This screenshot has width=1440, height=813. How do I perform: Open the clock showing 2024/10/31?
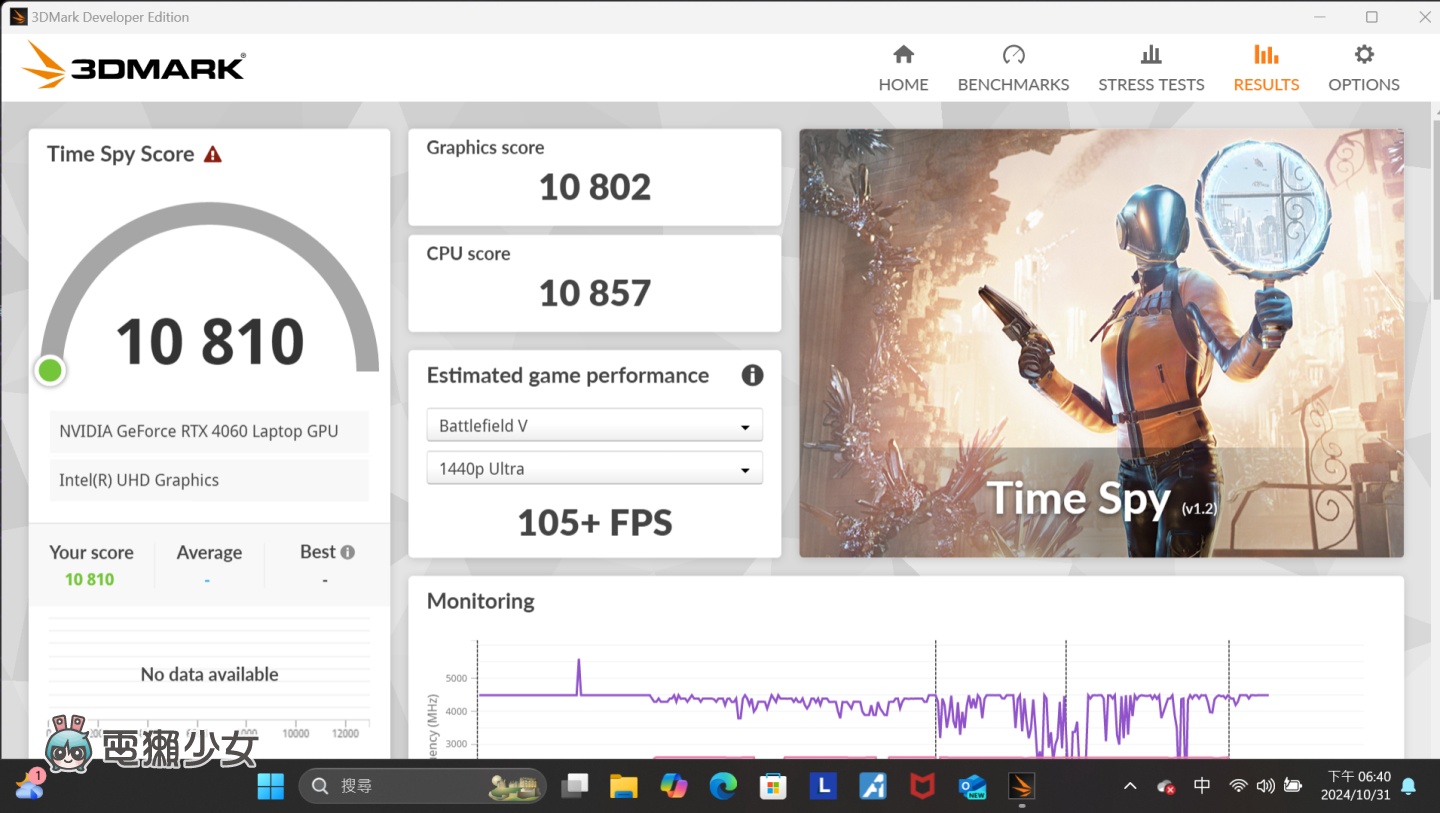[1356, 786]
